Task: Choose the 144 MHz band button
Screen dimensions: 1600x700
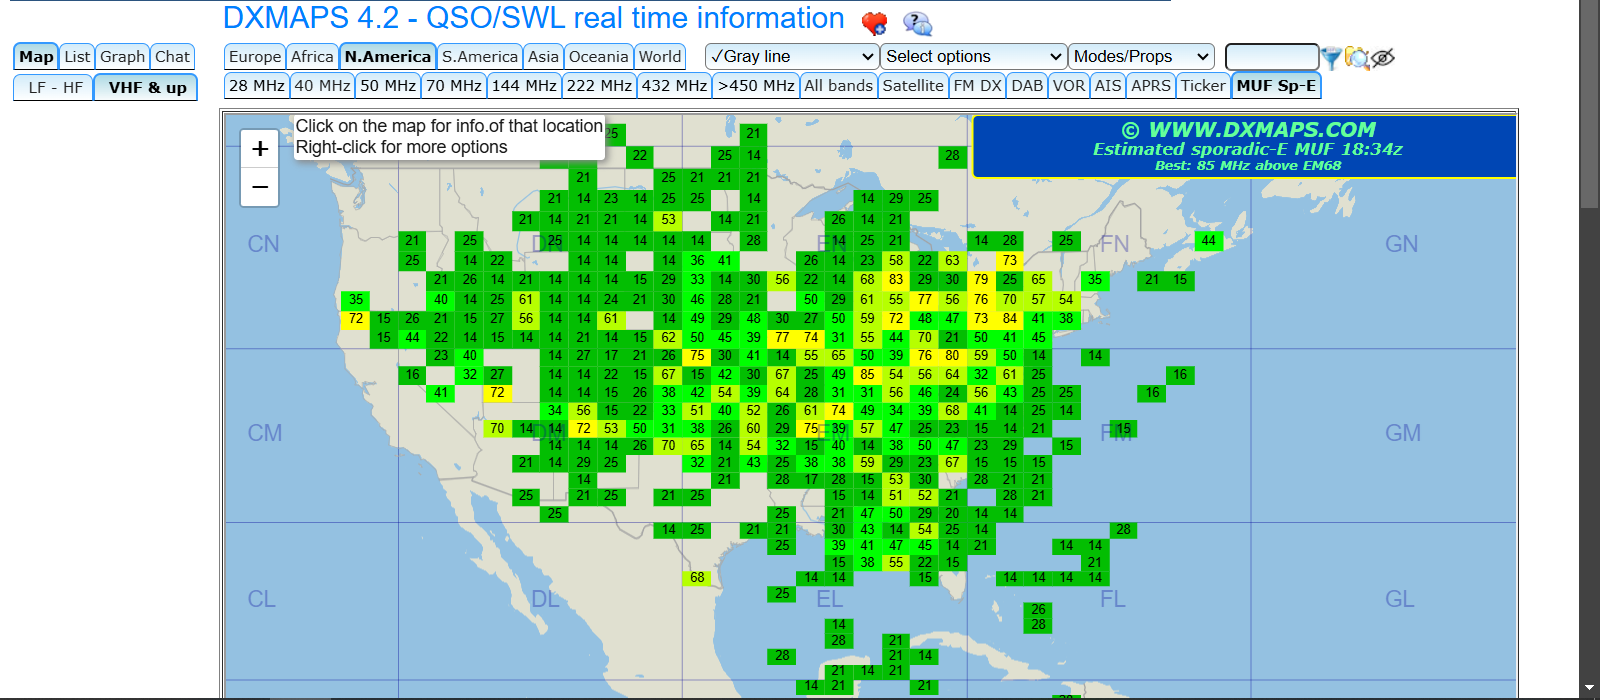Action: tap(524, 86)
